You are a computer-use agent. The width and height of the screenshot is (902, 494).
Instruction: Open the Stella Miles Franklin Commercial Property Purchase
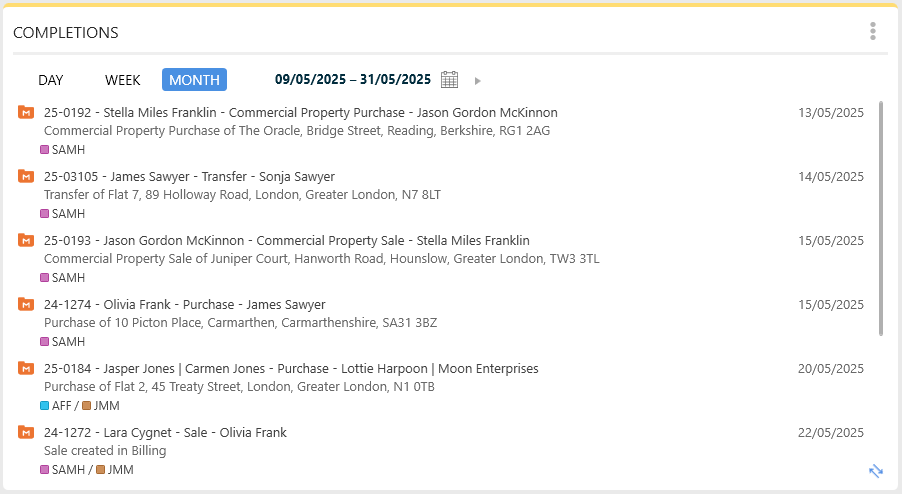pyautogui.click(x=300, y=113)
